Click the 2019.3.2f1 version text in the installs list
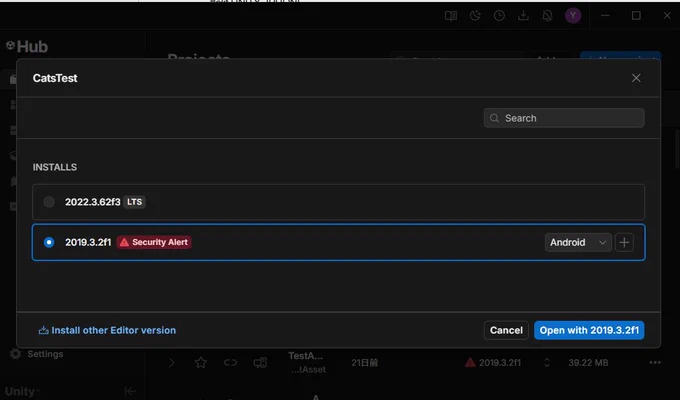The image size is (680, 400). click(x=88, y=242)
